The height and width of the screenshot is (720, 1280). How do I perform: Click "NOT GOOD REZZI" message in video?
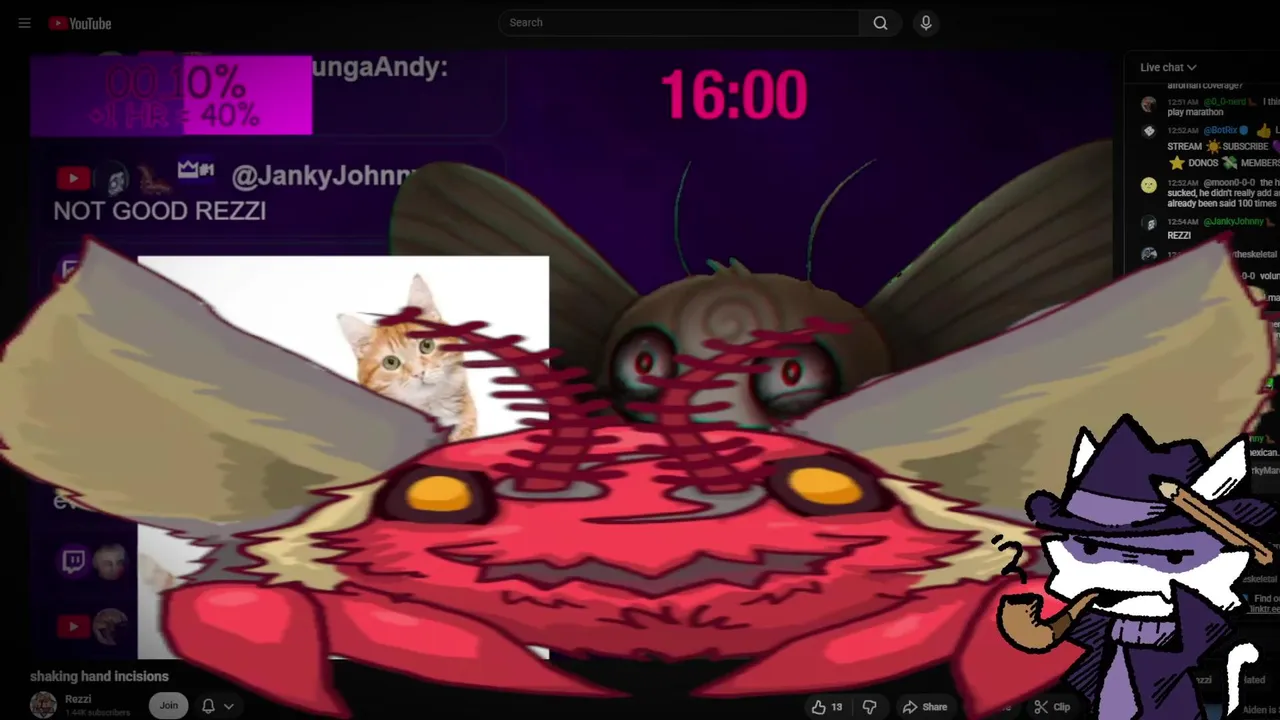(x=159, y=211)
